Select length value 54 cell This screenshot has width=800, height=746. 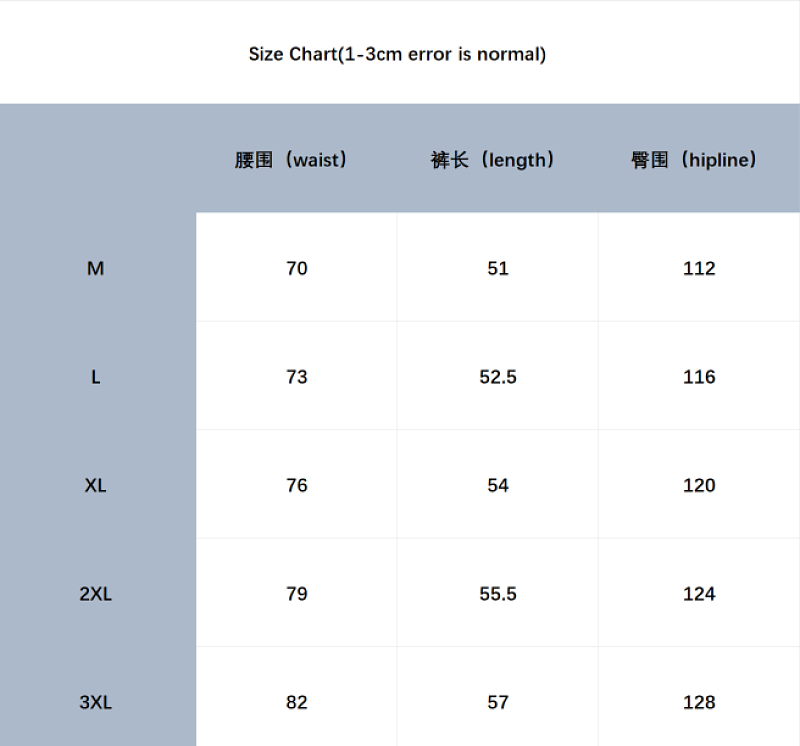coord(497,485)
